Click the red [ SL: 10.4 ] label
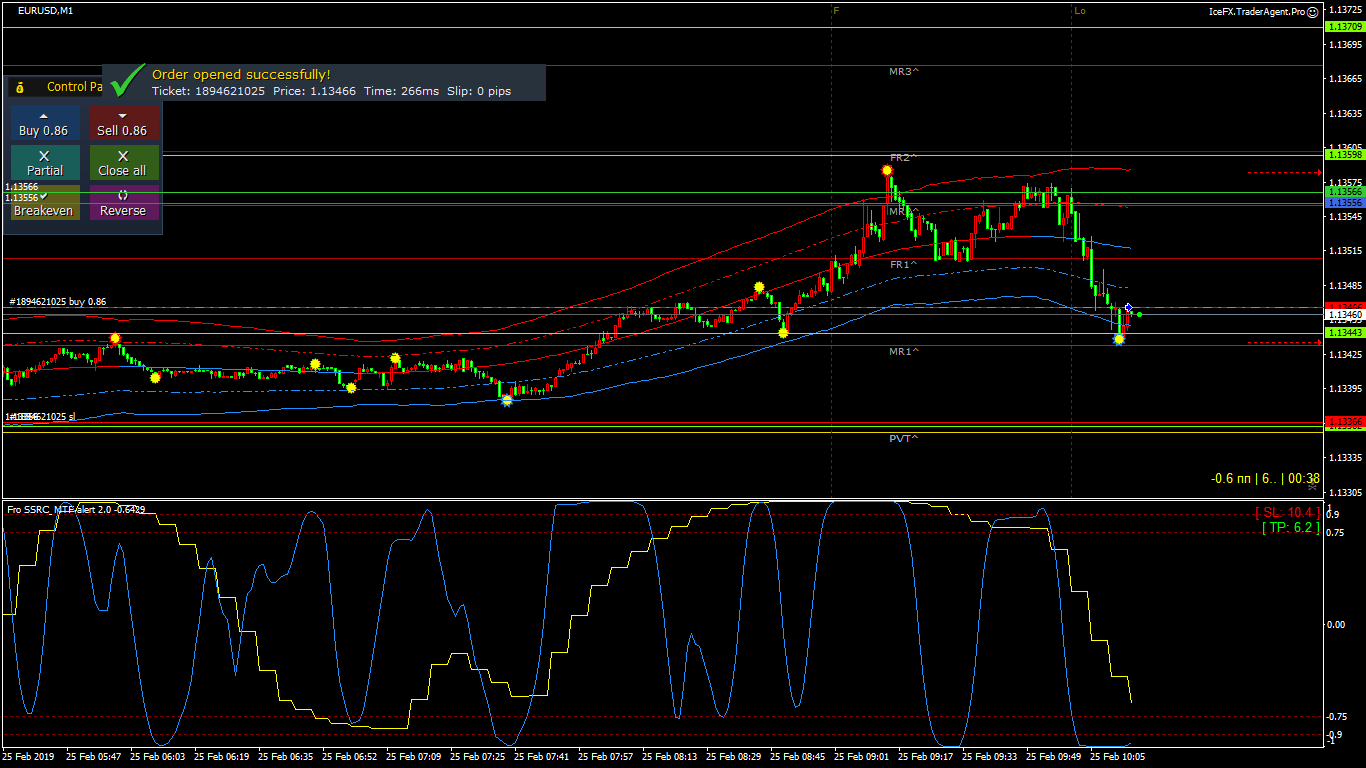 (x=1287, y=512)
